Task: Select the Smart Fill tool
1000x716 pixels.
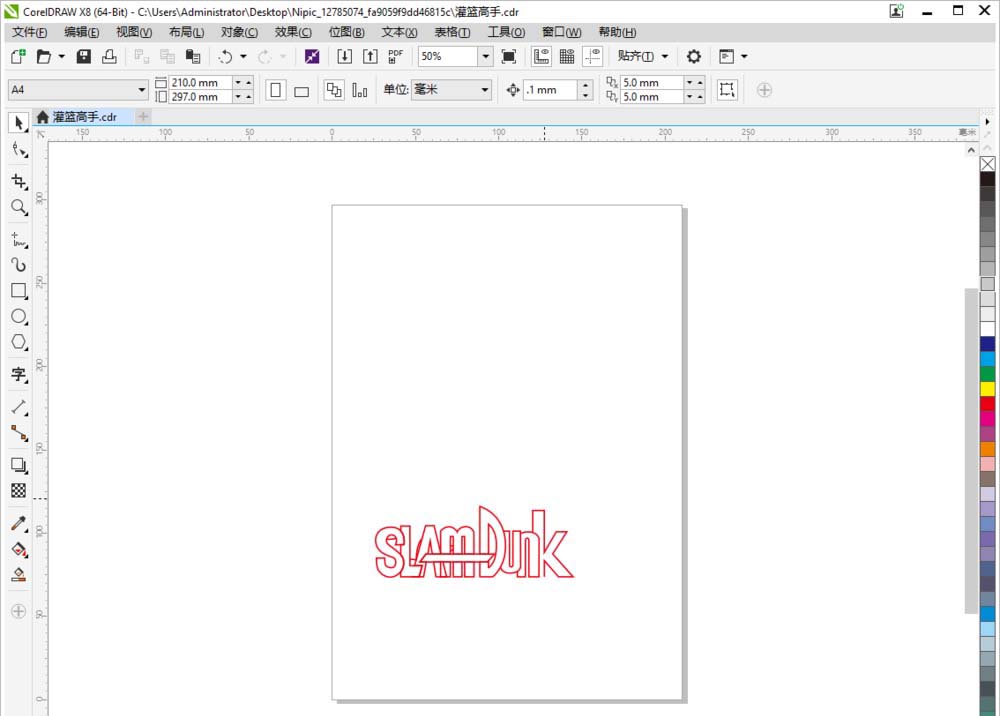Action: click(18, 574)
